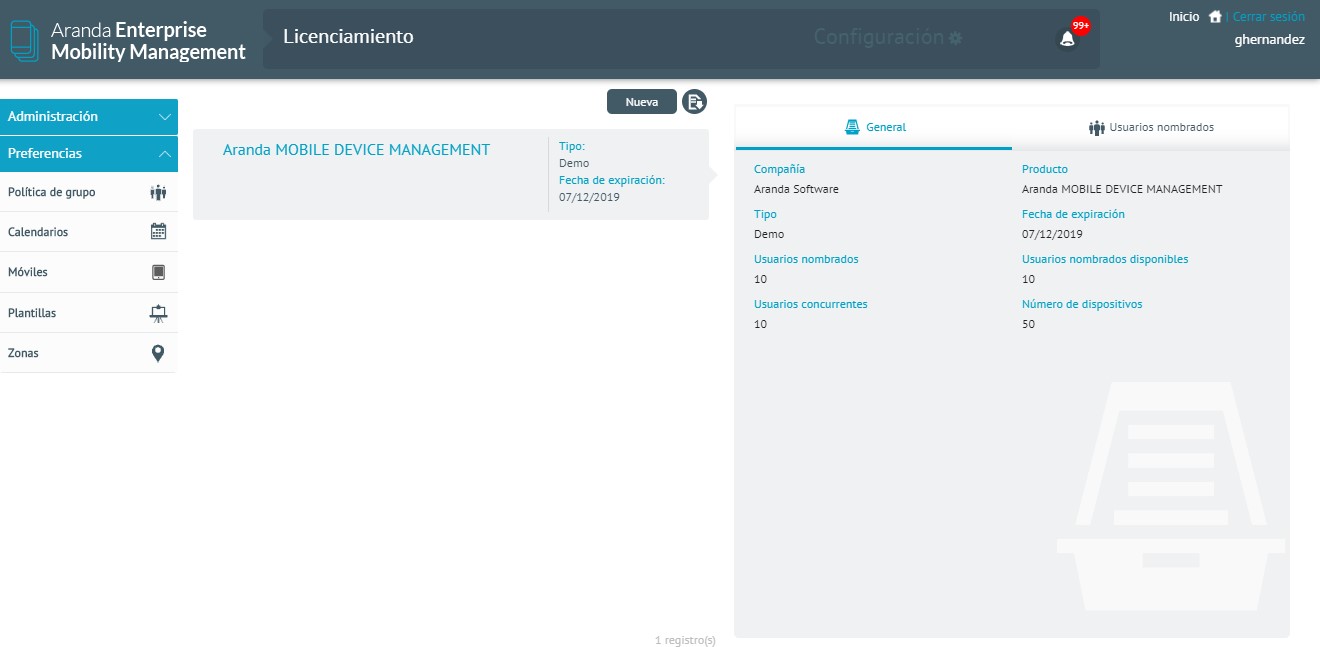Click the Número de dispositivos value 50

1028,324
